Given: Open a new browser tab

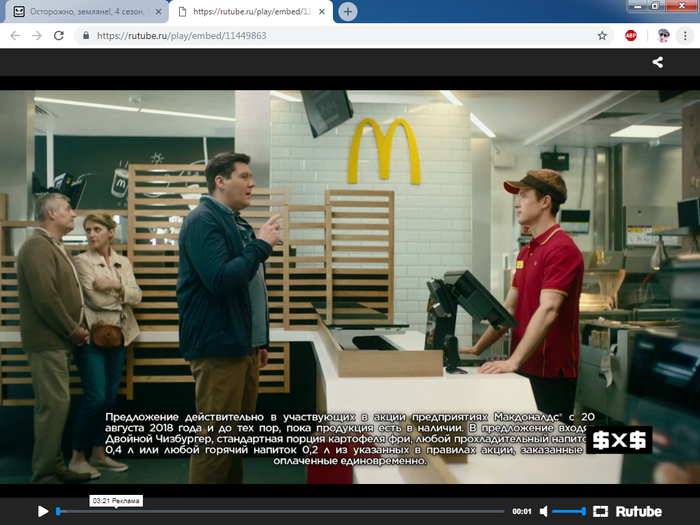Looking at the screenshot, I should click(x=348, y=11).
